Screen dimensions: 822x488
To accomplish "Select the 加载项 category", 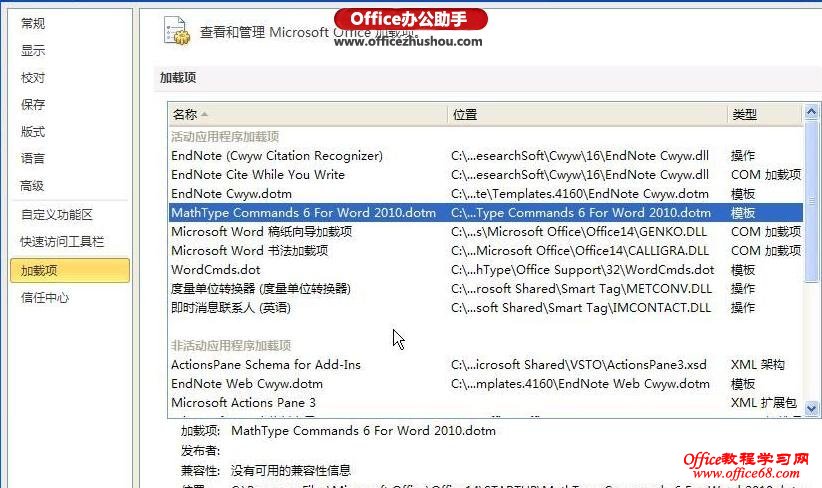I will [70, 270].
